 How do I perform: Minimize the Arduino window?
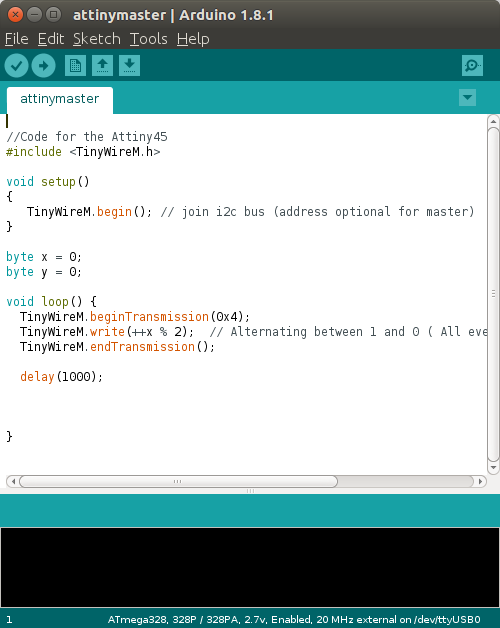pos(34,15)
